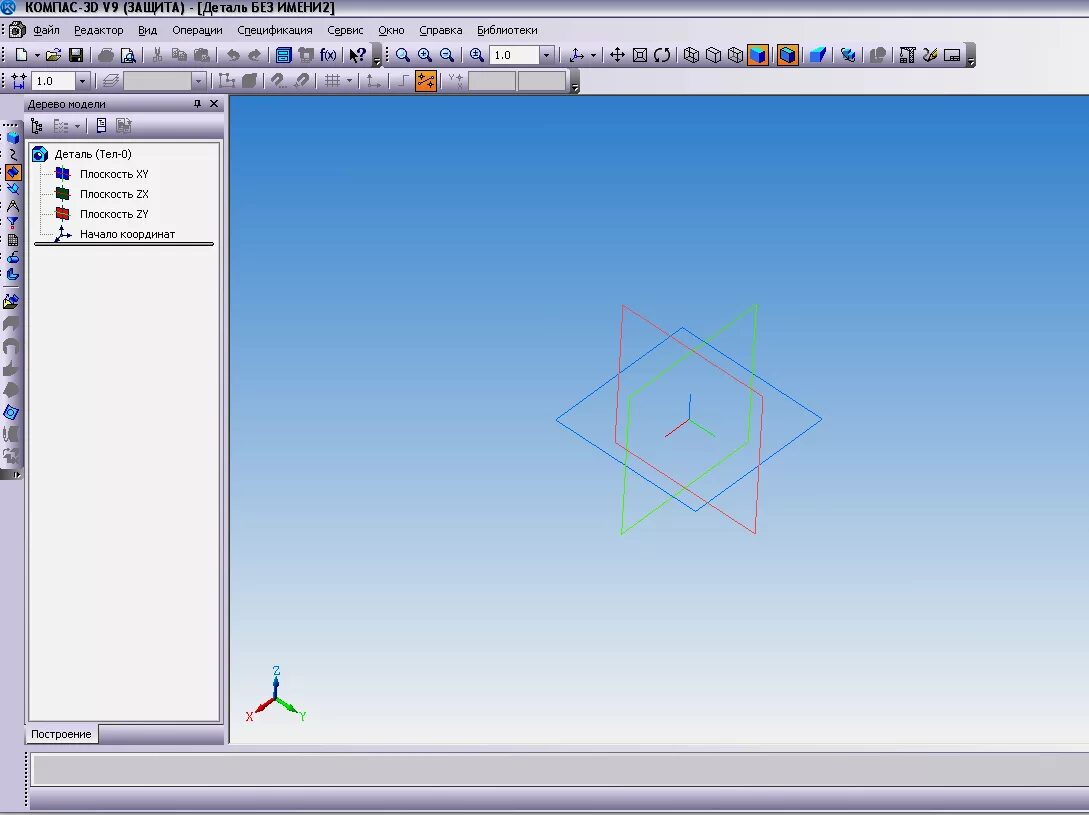Select the pan move tool
Viewport: 1089px width, 815px height.
coord(617,55)
